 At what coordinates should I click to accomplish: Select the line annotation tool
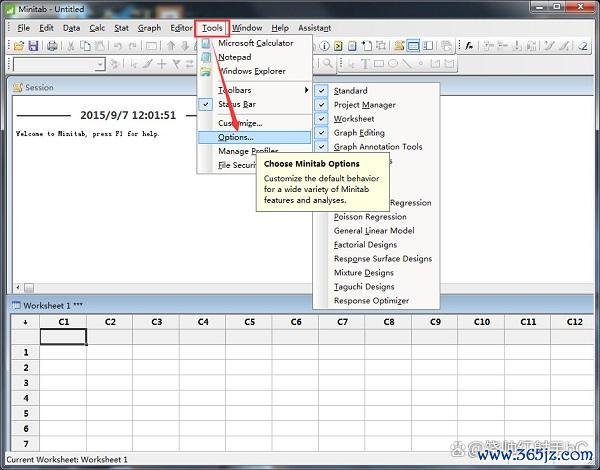coord(407,64)
